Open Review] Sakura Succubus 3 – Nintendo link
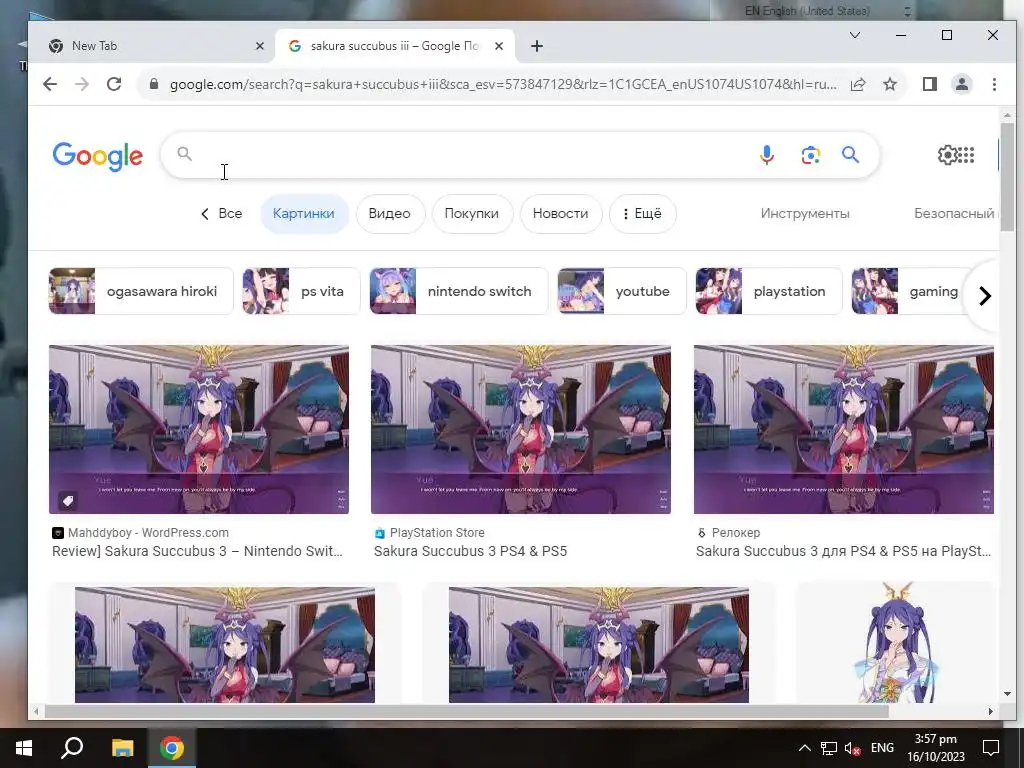The image size is (1024, 768). [x=197, y=551]
